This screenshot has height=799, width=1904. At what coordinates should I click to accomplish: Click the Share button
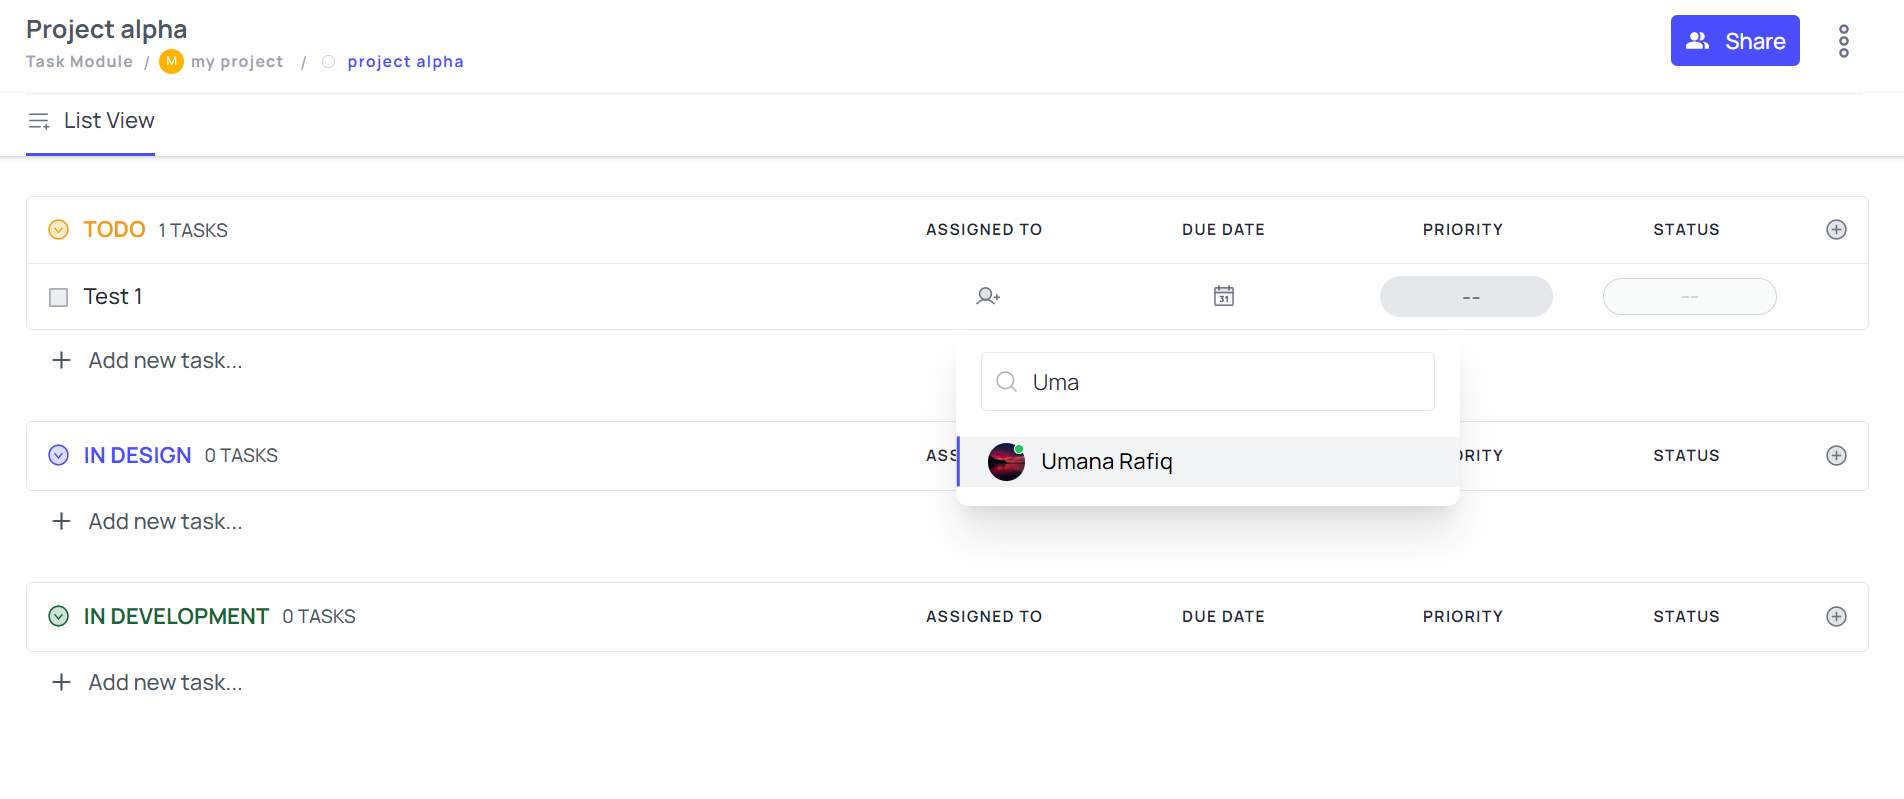pyautogui.click(x=1734, y=41)
